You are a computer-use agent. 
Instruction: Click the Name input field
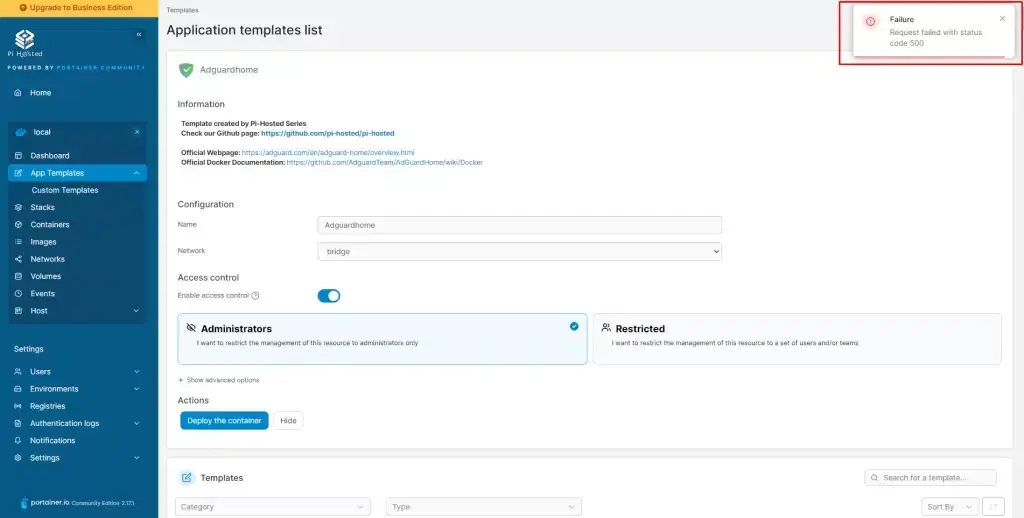pos(519,225)
